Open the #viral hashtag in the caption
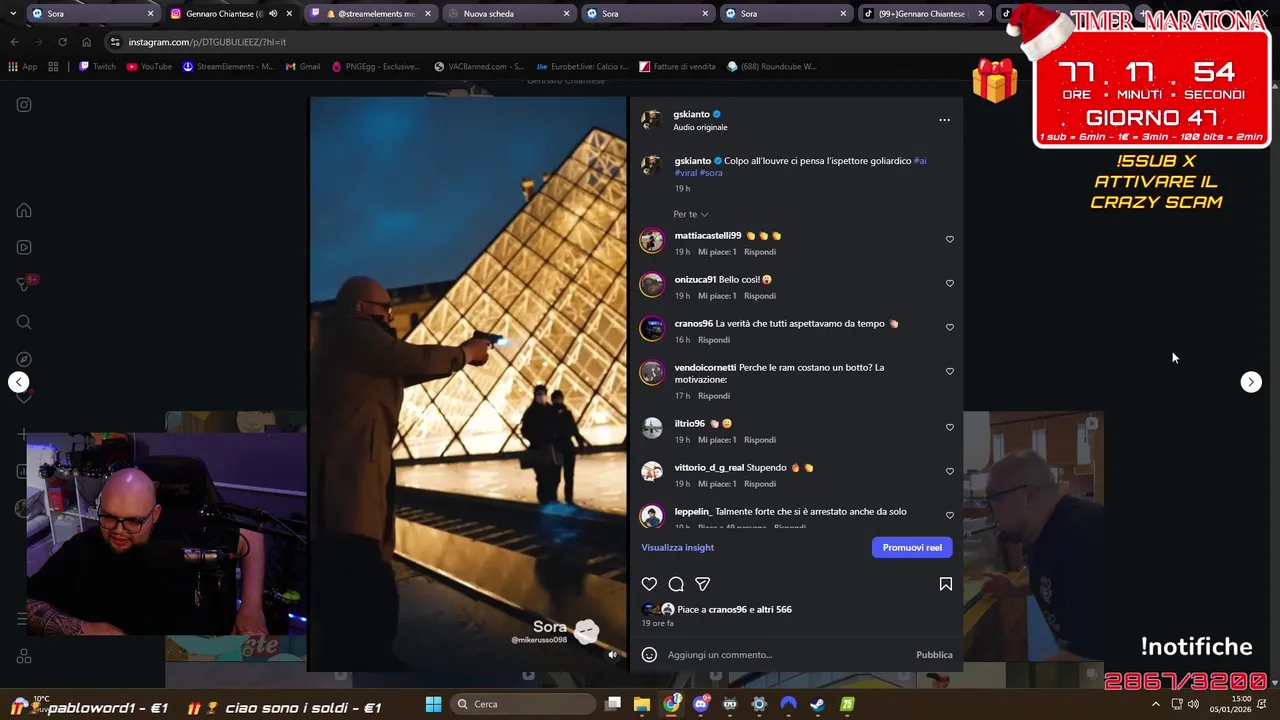 pyautogui.click(x=686, y=173)
